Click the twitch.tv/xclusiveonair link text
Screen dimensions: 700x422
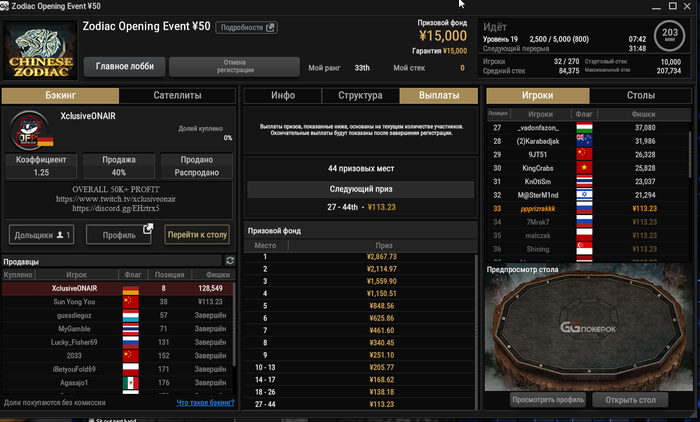click(x=116, y=199)
